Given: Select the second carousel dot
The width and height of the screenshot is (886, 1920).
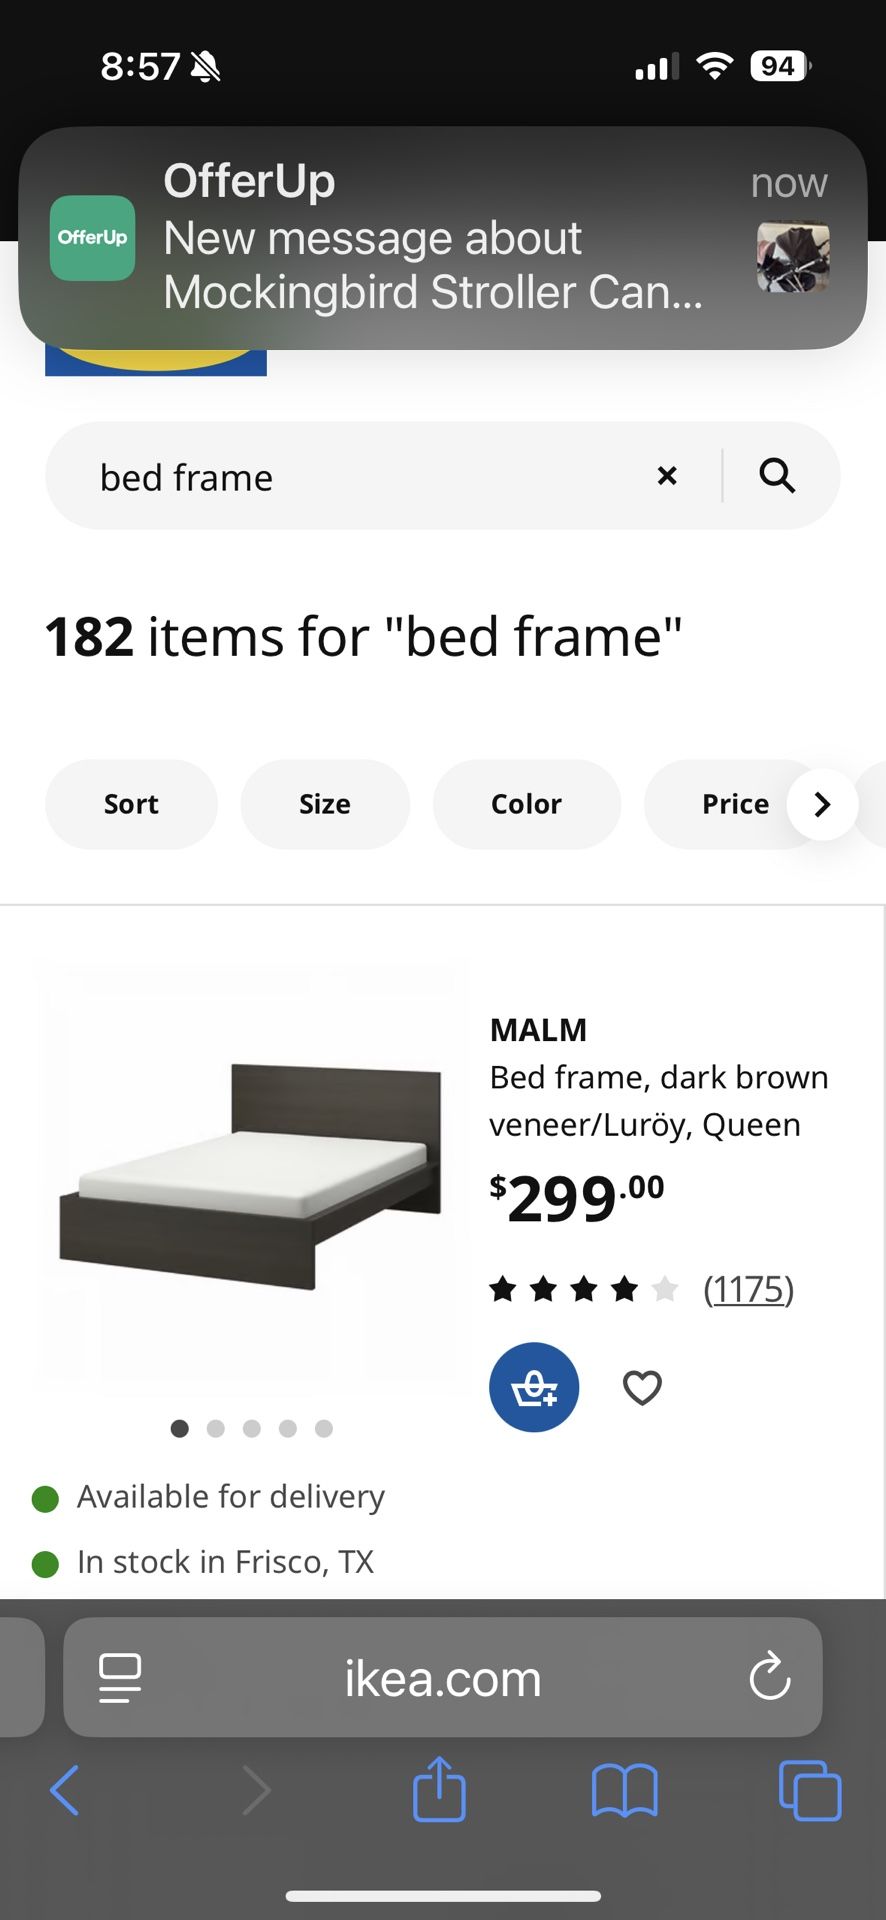Looking at the screenshot, I should pos(216,1428).
